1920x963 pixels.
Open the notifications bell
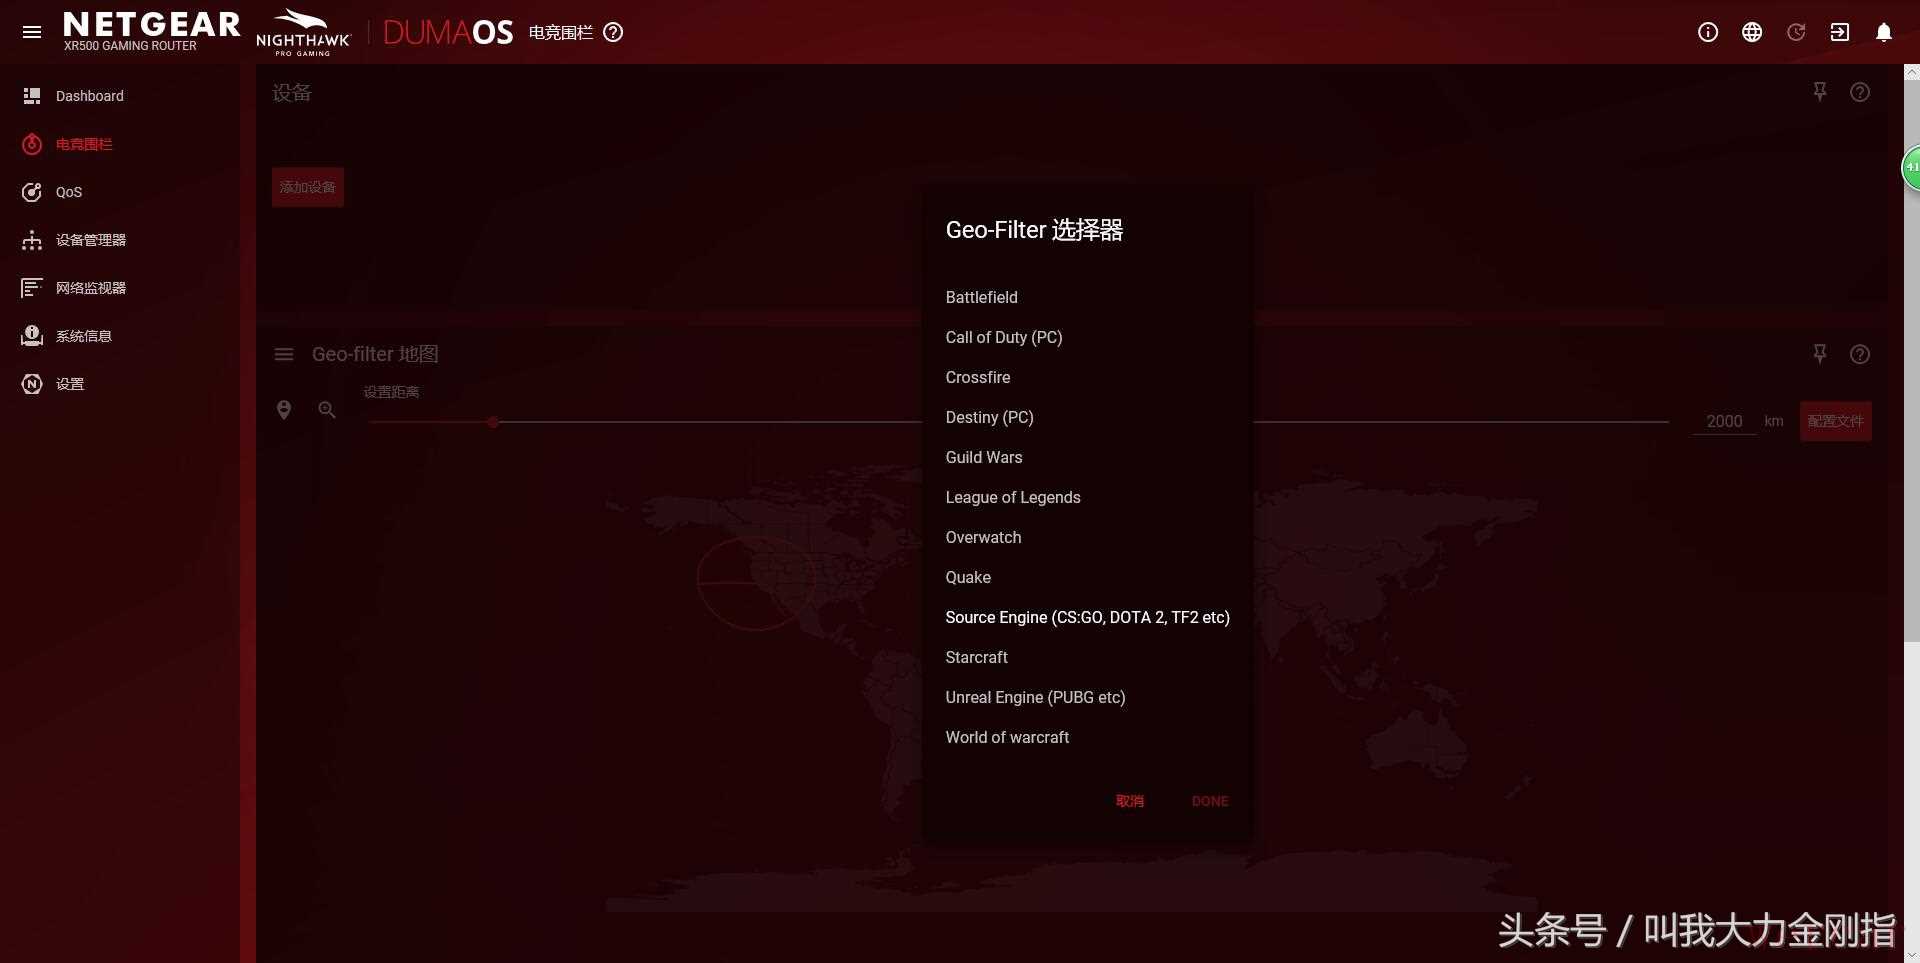coord(1884,32)
